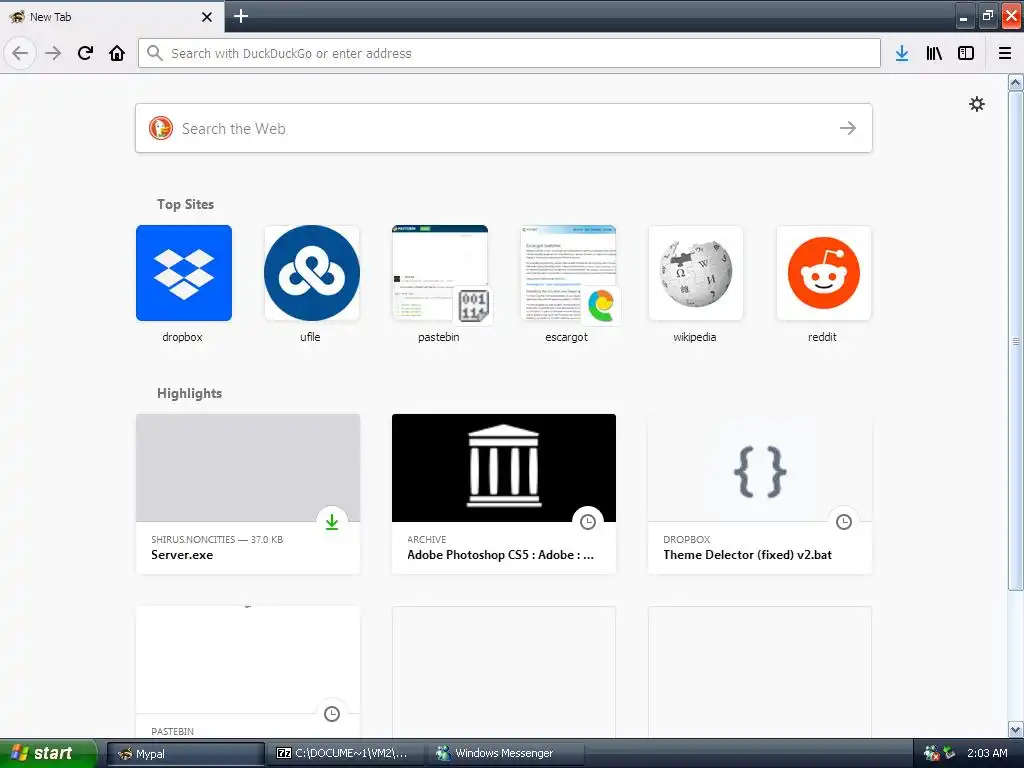Image resolution: width=1024 pixels, height=768 pixels.
Task: Open the hamburger application menu
Action: click(1005, 53)
